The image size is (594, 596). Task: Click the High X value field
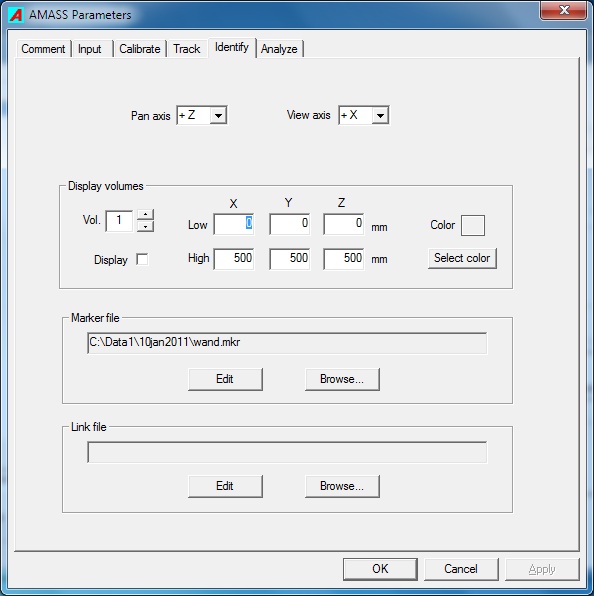(234, 259)
